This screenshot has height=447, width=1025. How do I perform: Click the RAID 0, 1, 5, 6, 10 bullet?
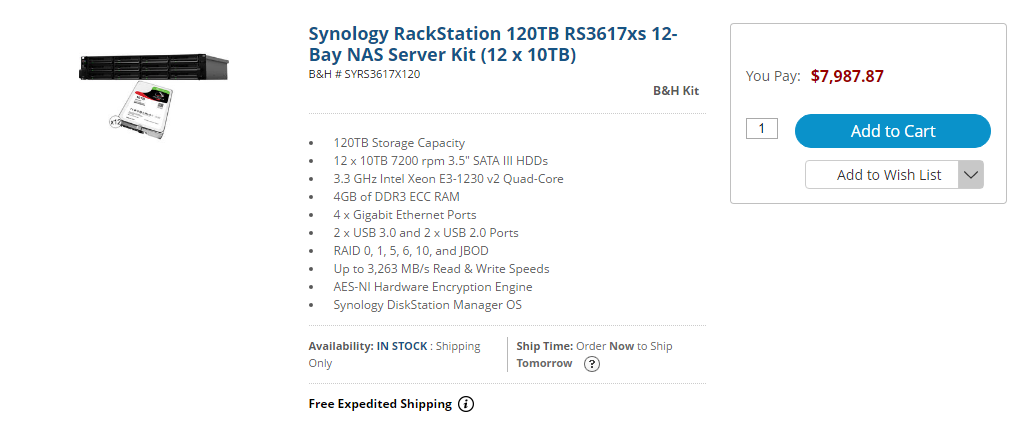click(x=411, y=251)
